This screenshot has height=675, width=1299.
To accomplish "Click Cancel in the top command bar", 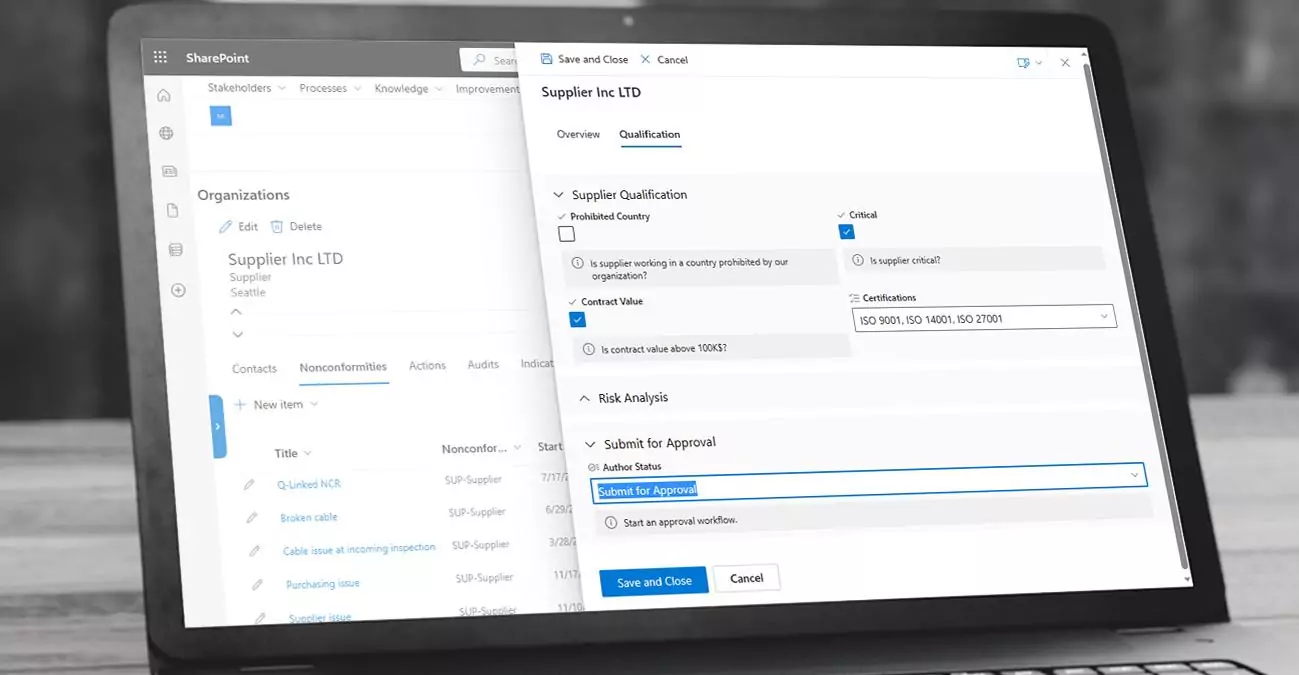I will point(664,60).
